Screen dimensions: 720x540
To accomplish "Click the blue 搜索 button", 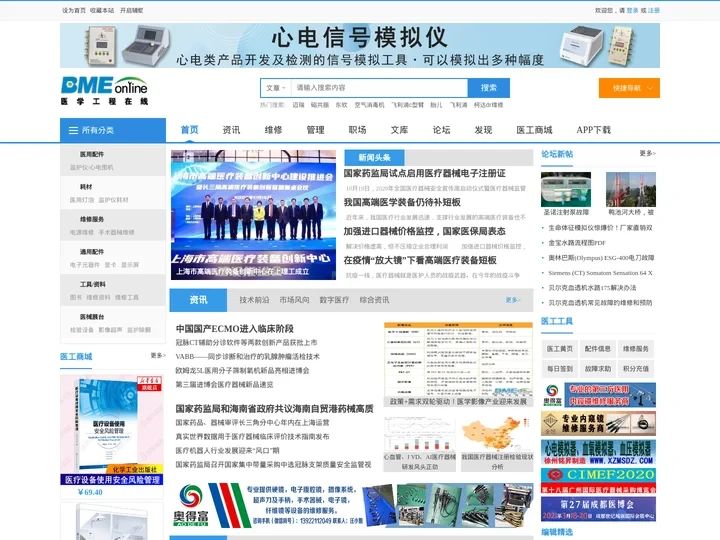I will (489, 88).
